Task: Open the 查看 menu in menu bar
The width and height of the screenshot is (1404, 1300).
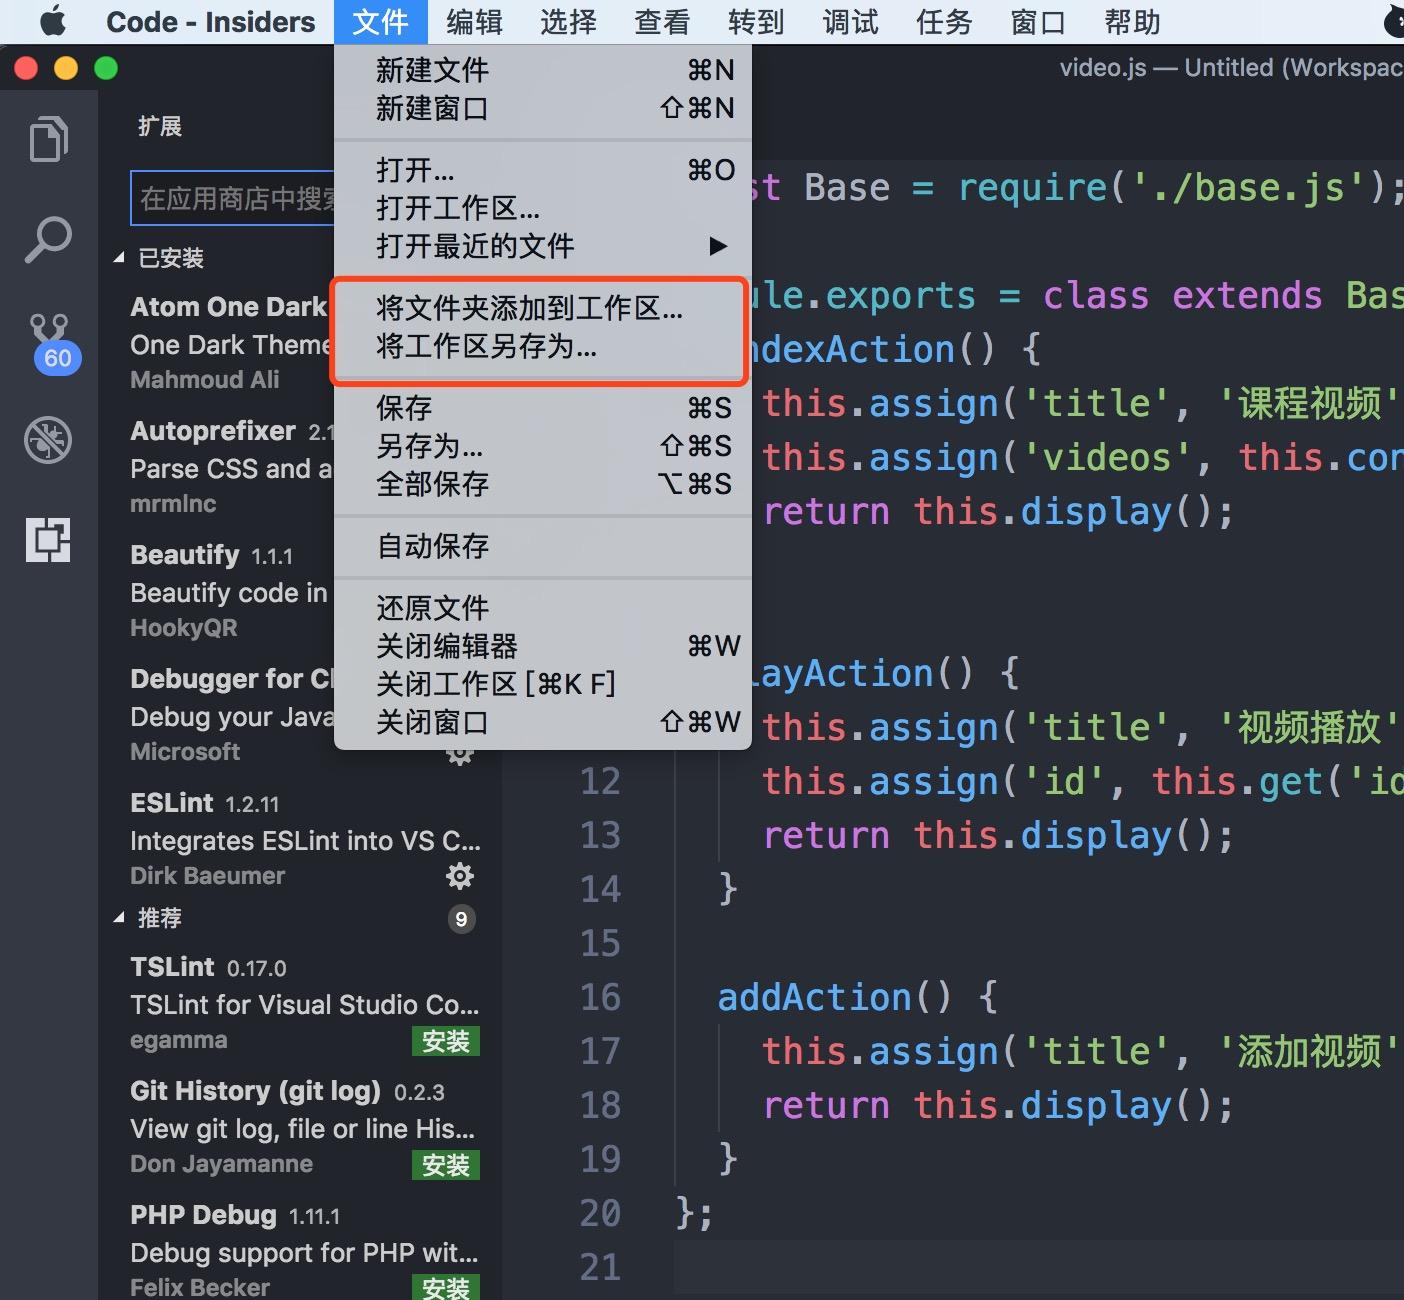Action: coord(662,22)
